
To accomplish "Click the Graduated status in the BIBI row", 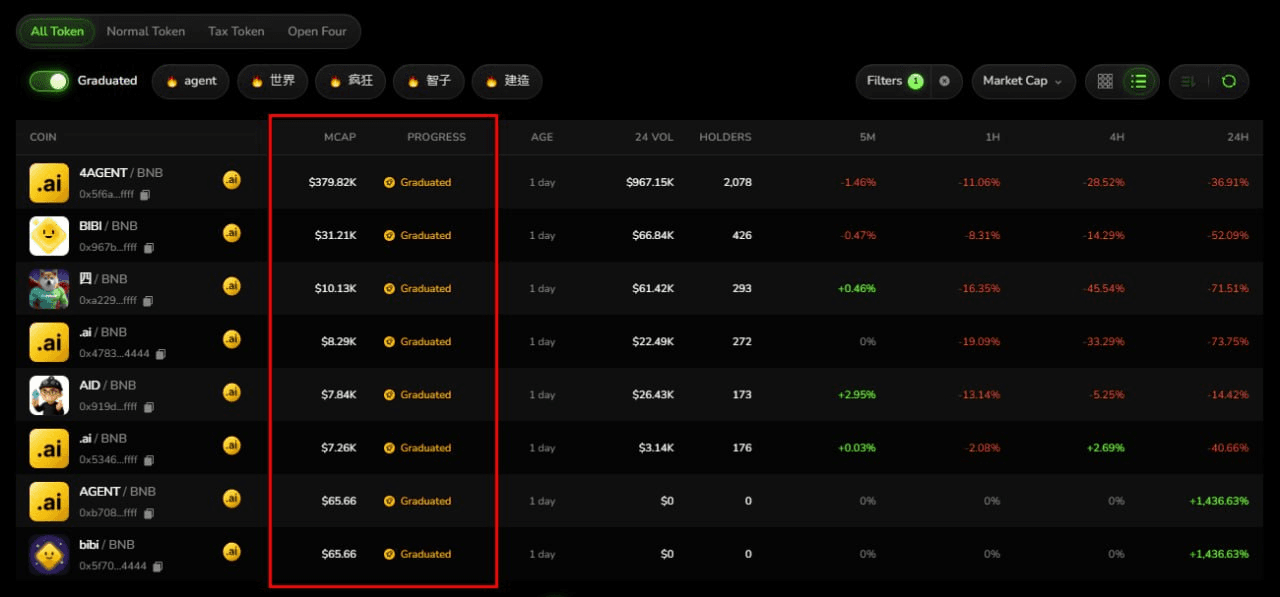I will click(418, 235).
